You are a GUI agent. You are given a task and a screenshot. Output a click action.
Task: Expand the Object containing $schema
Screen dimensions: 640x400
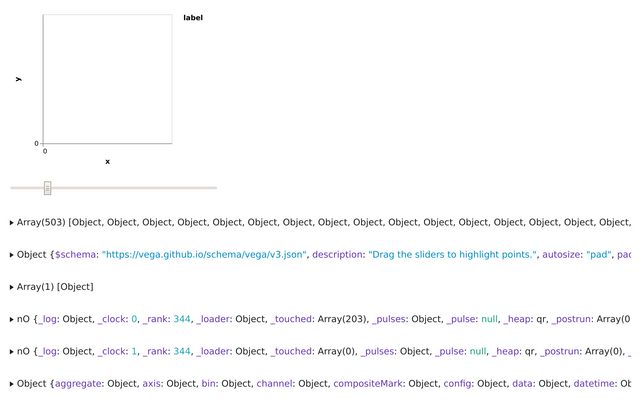coord(11,255)
